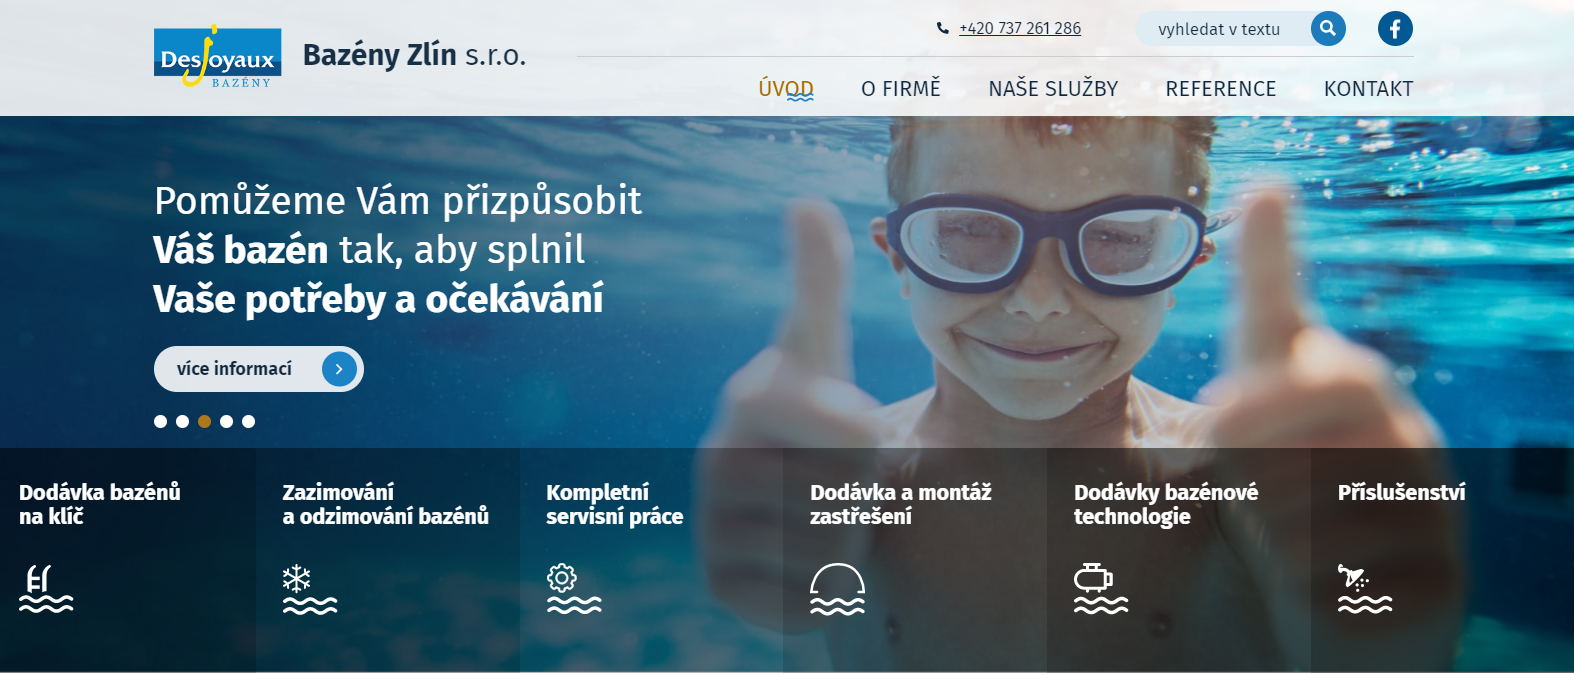Click the snowflake icon for Zazimování bazénů
Viewport: 1574px width, 687px height.
point(310,588)
